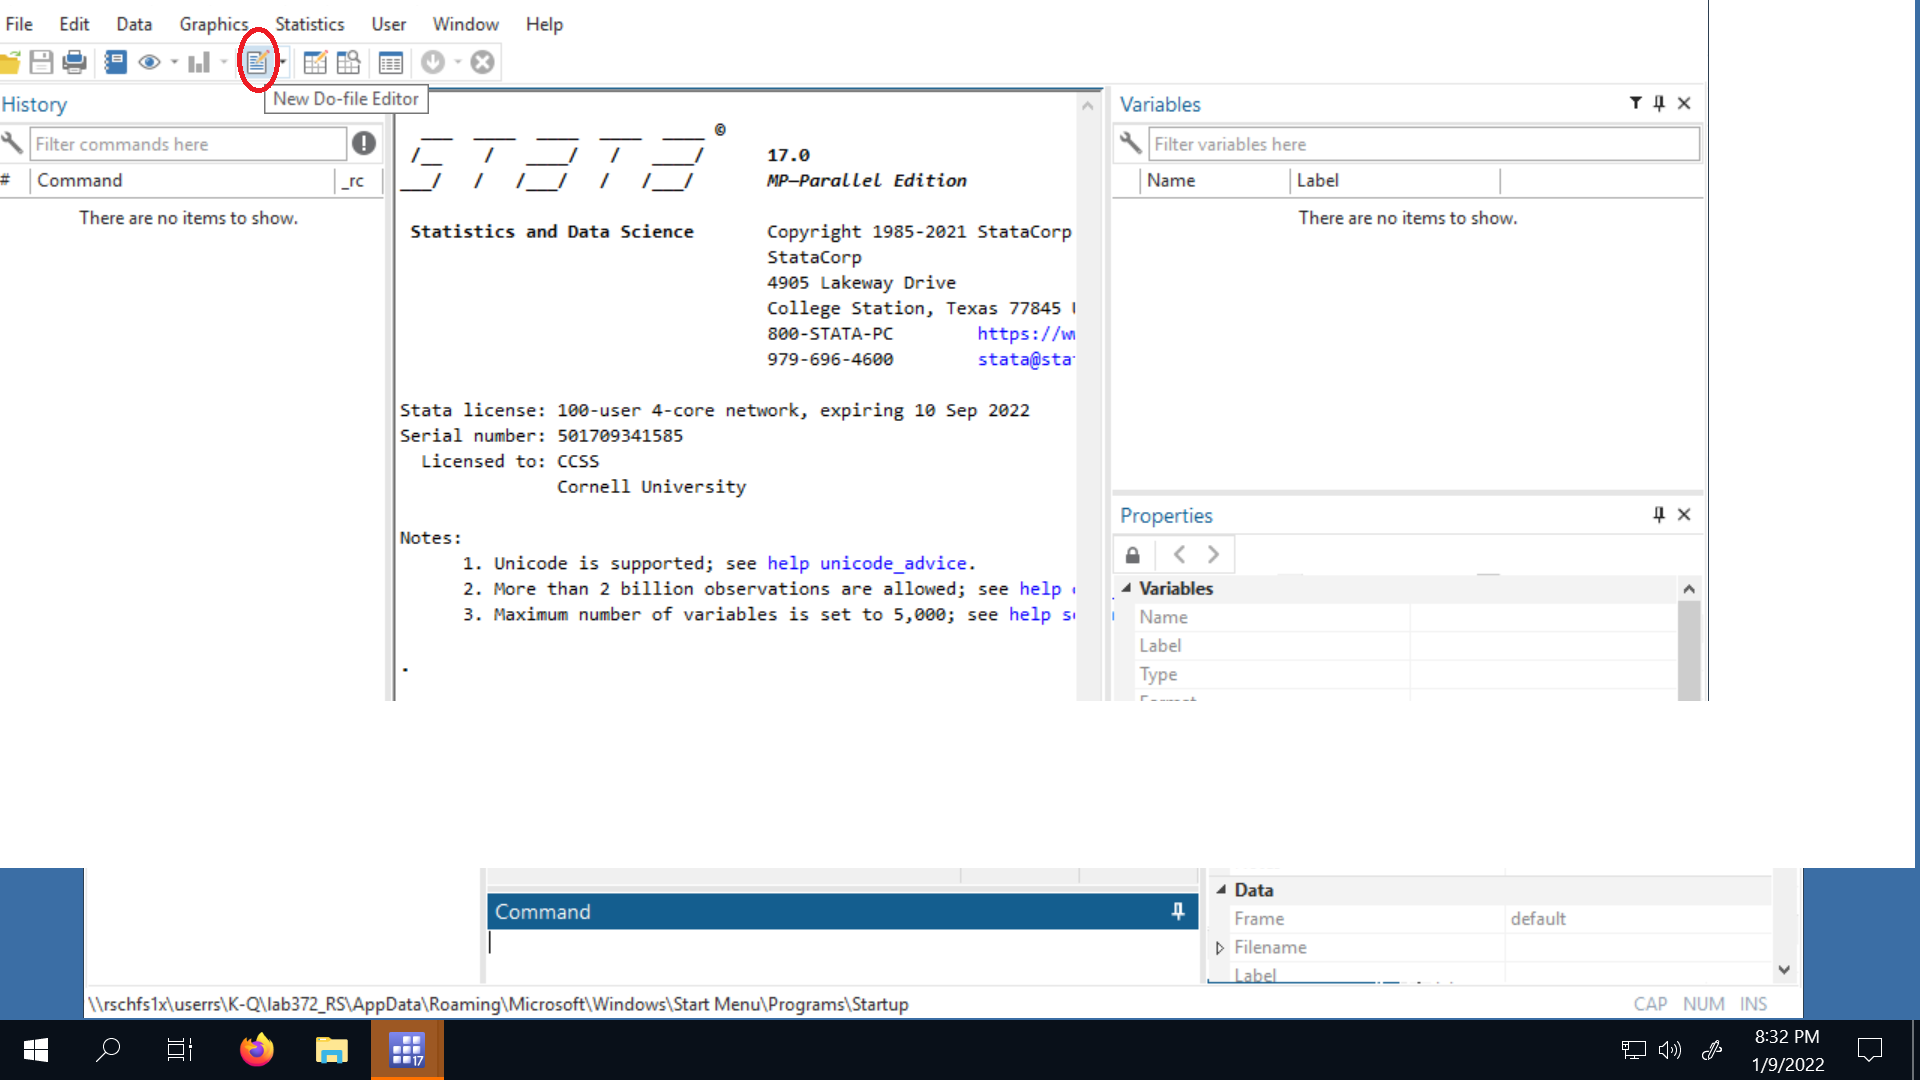Launch Firefox from the taskbar
This screenshot has width=1920, height=1080.
click(x=257, y=1049)
